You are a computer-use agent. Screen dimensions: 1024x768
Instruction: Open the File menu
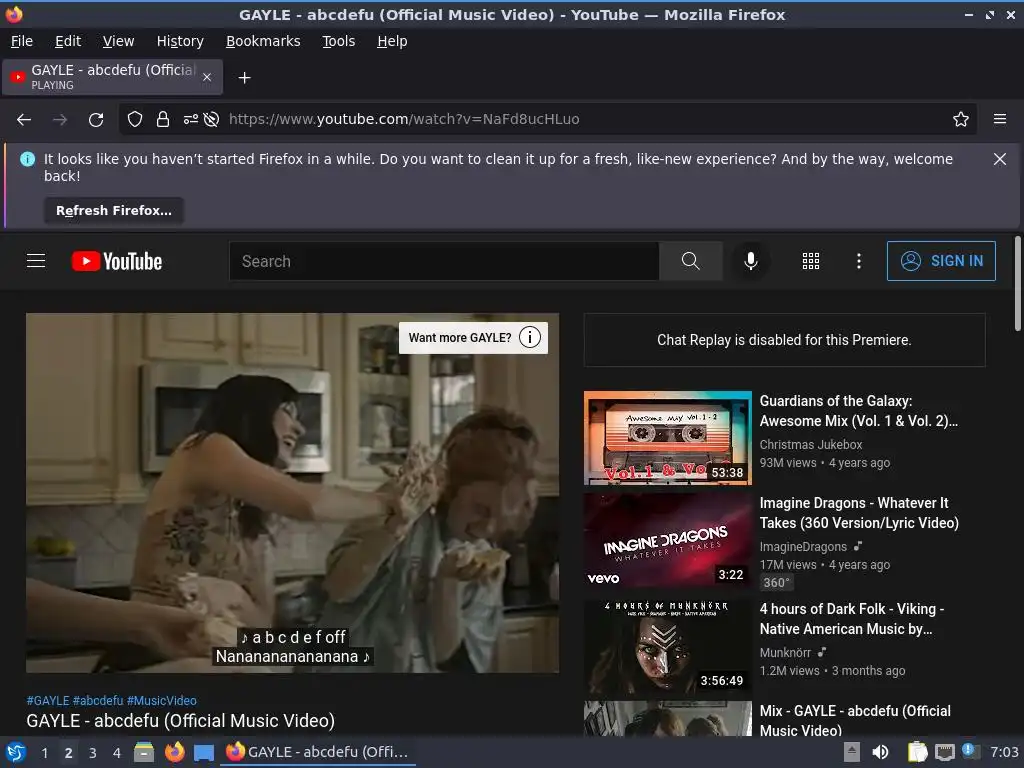click(22, 41)
